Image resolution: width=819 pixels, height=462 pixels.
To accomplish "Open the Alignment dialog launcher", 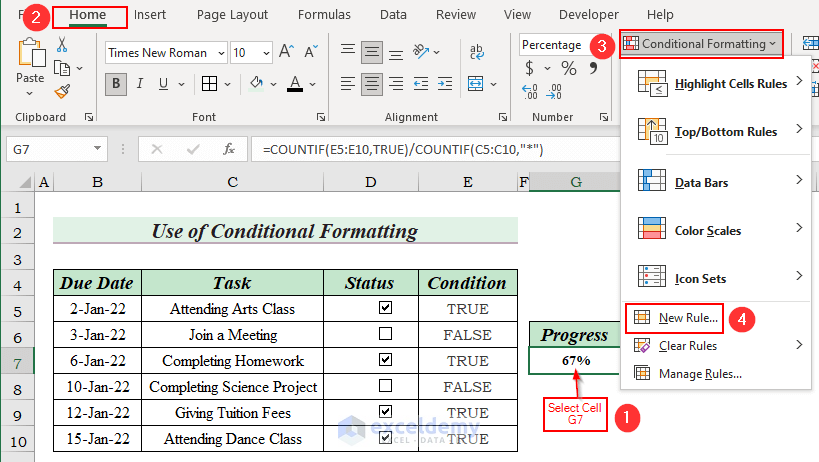I will tap(502, 117).
